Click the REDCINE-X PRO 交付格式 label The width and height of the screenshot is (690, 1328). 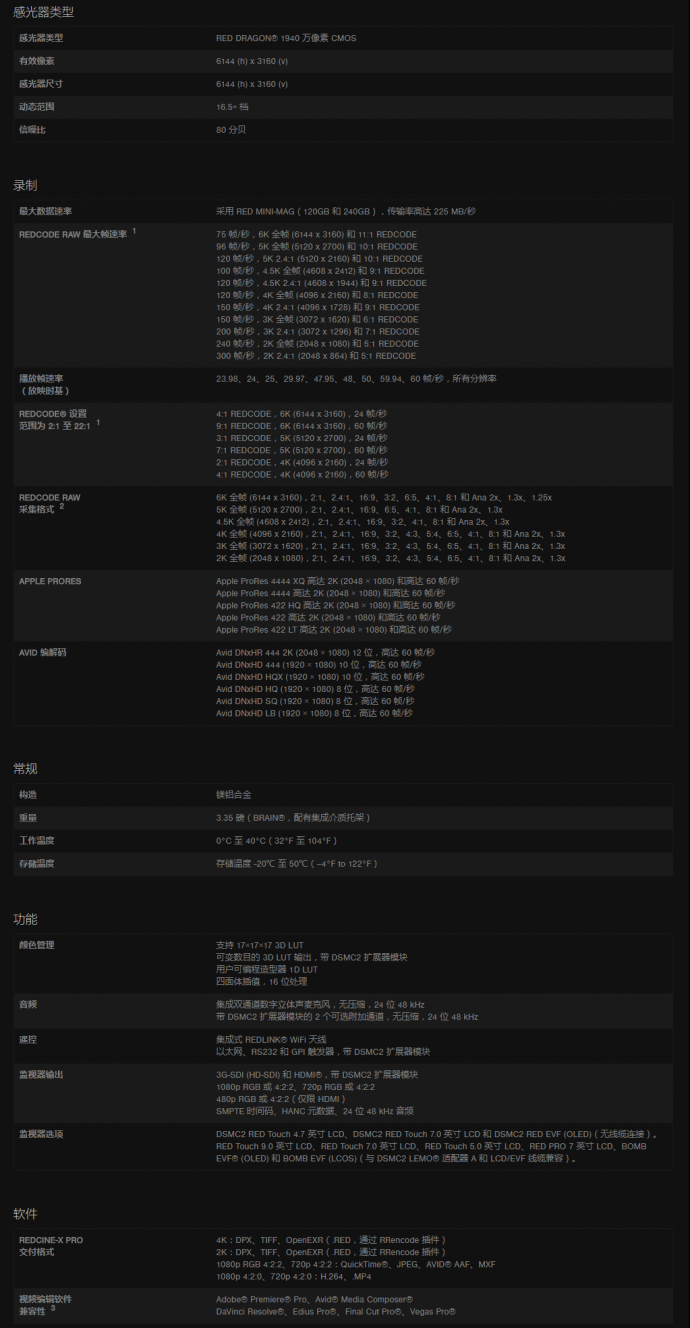tap(50, 1246)
